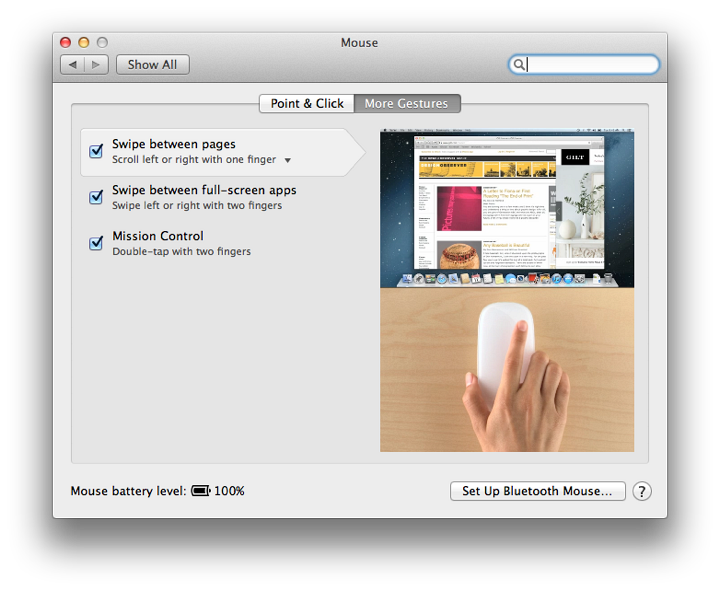Close the Mouse preferences window
This screenshot has height=591, width=720.
(x=66, y=43)
